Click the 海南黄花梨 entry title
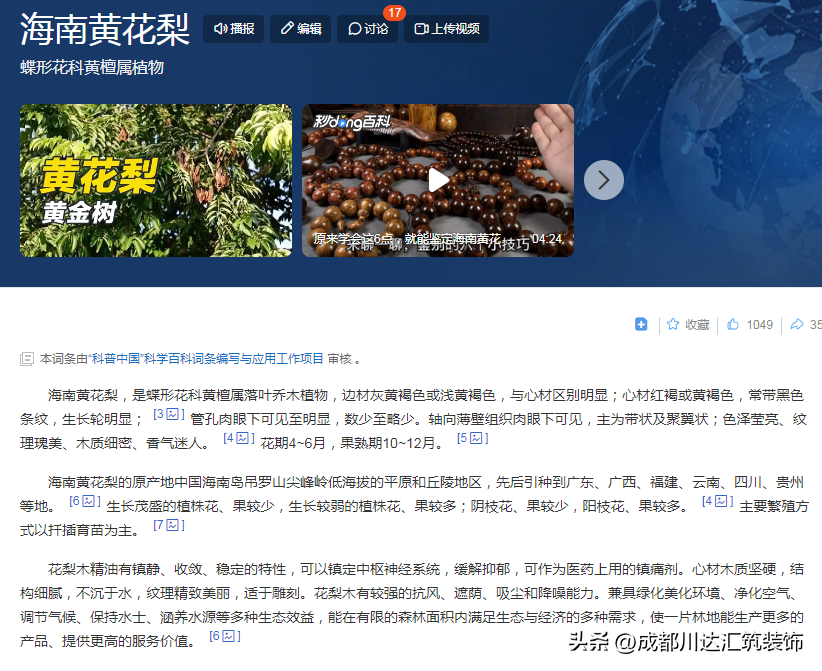822x671 pixels. (x=105, y=30)
